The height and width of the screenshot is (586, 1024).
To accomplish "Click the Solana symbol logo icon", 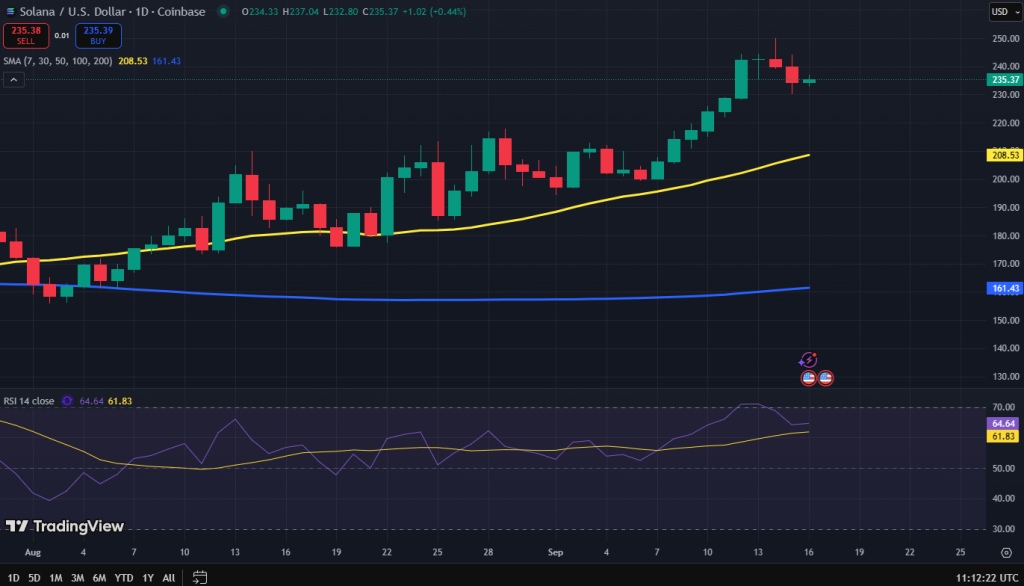I will (10, 12).
